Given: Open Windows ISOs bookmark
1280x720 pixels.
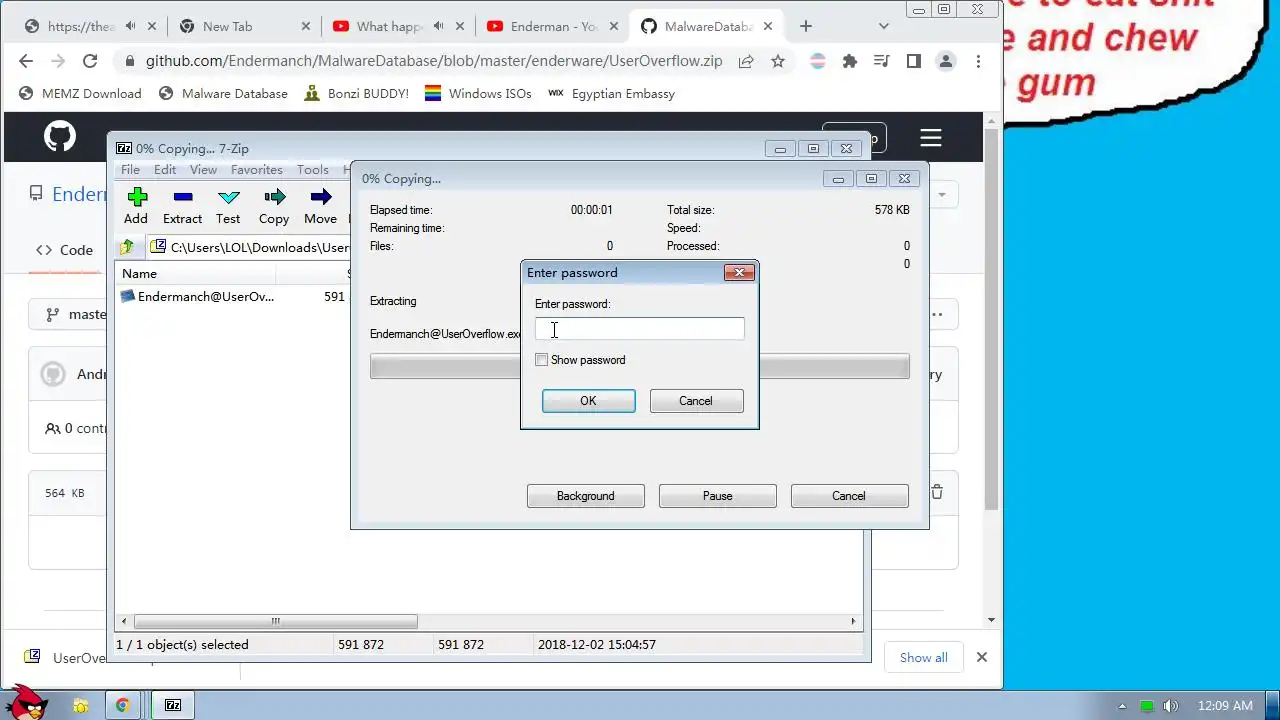Looking at the screenshot, I should [x=478, y=93].
